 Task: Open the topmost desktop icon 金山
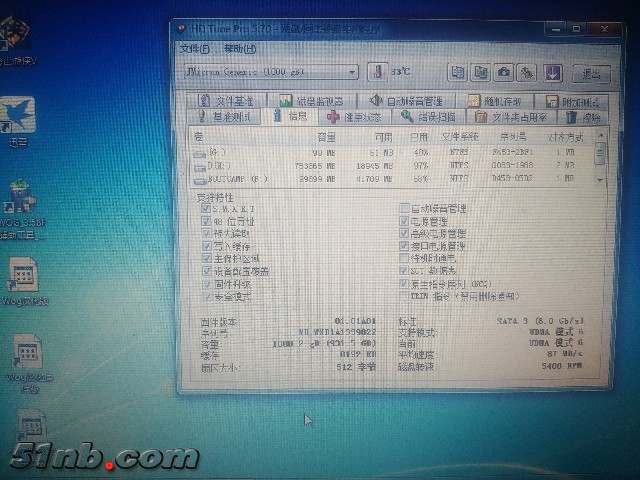(16, 41)
